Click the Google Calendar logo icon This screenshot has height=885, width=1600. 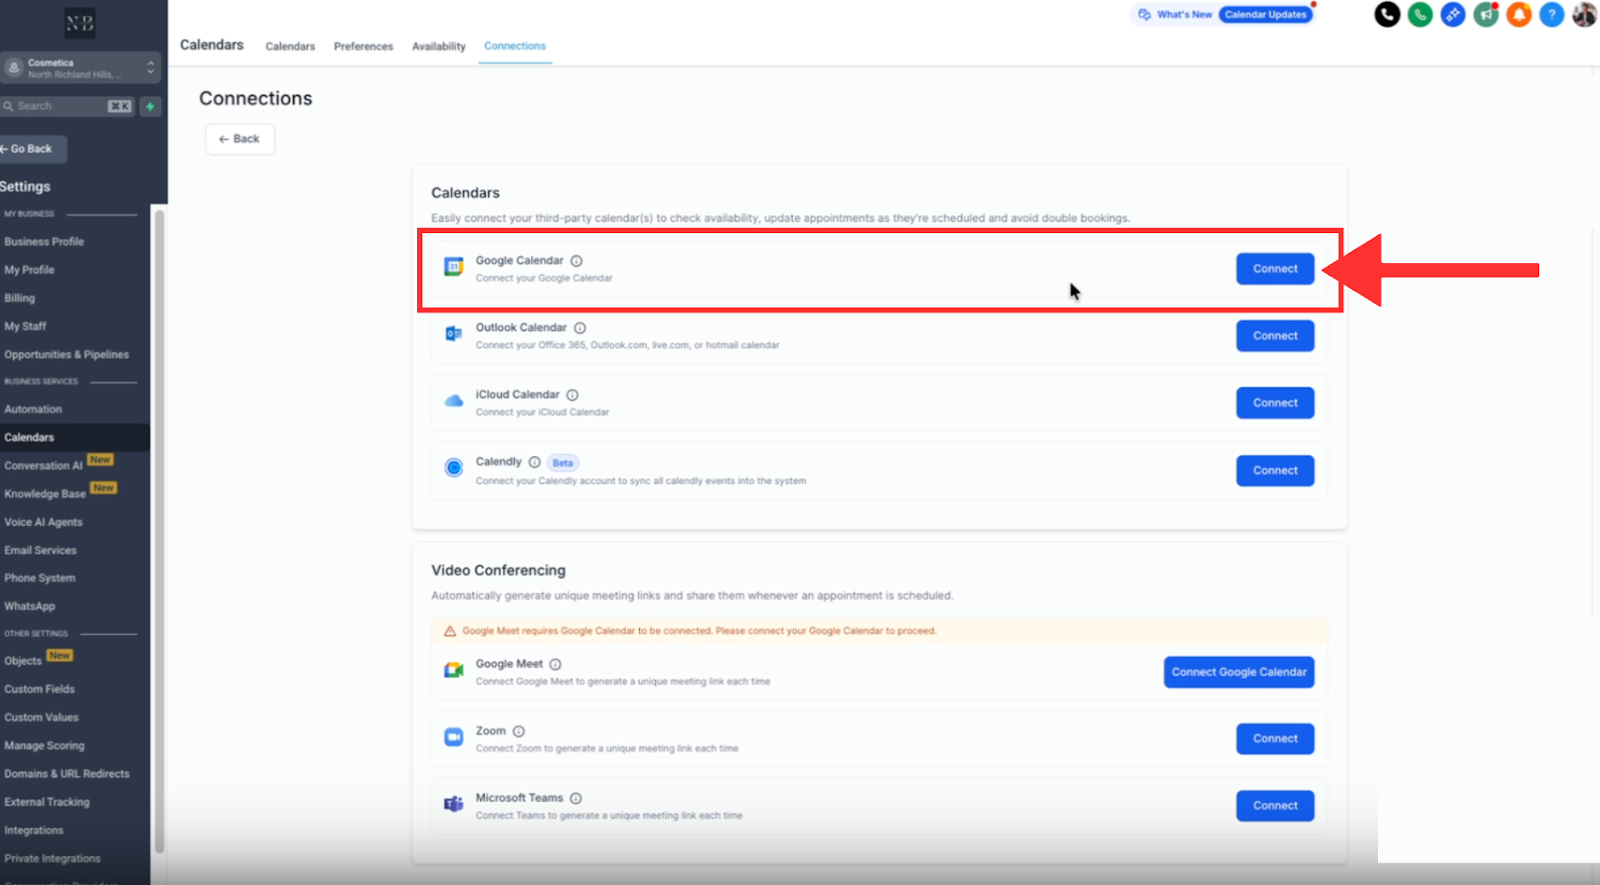(x=454, y=267)
